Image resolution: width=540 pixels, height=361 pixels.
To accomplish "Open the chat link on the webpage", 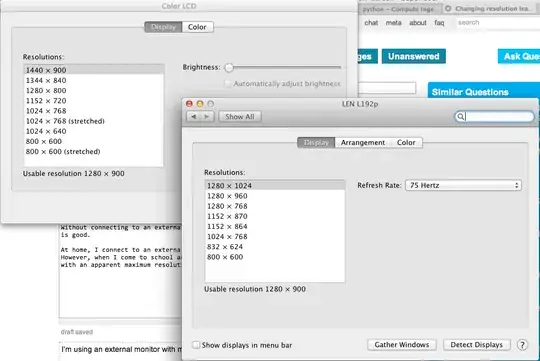I will (371, 23).
